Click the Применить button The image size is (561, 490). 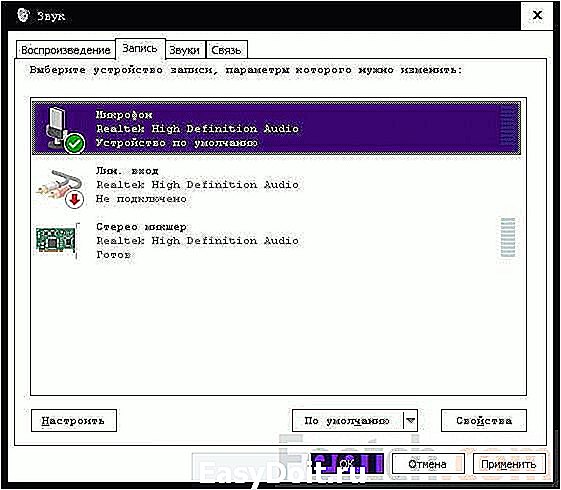(509, 464)
